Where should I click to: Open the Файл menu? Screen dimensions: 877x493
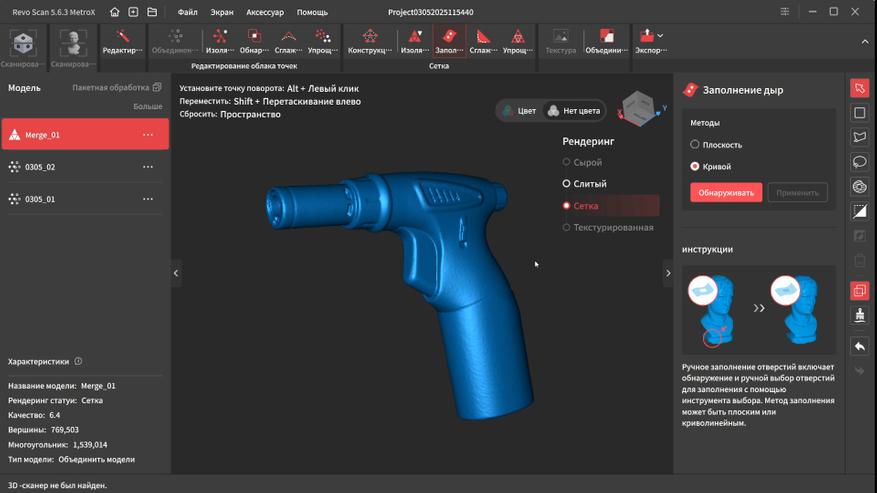[x=187, y=12]
